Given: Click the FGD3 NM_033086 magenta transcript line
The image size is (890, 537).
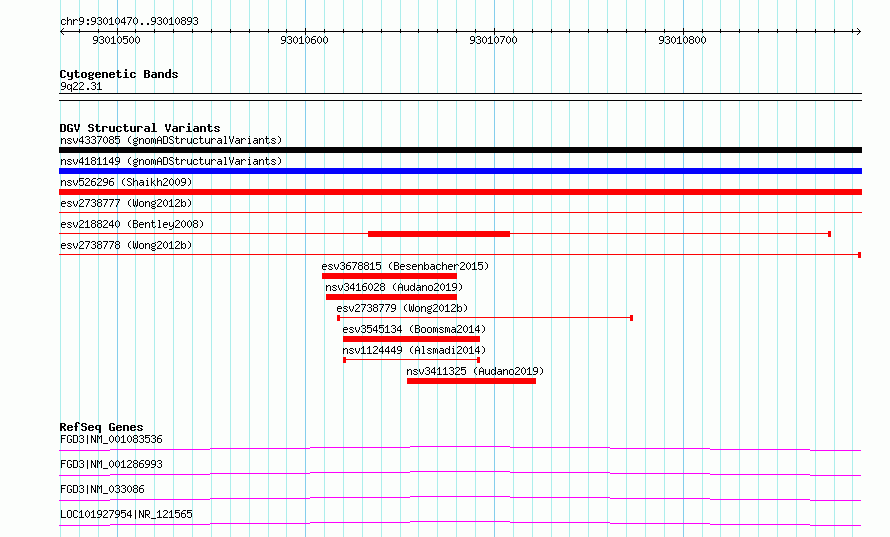Looking at the screenshot, I should [x=460, y=498].
